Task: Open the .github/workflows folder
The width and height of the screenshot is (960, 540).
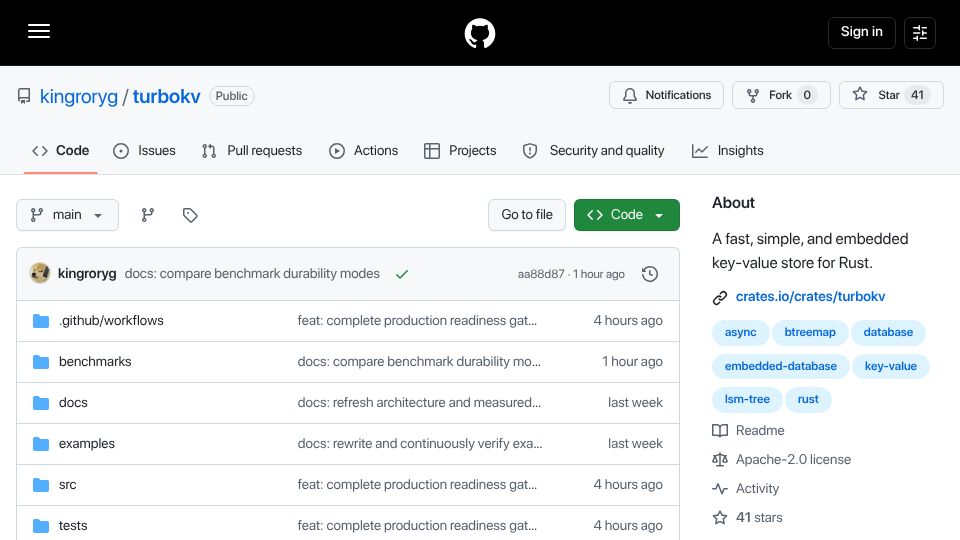Action: 111,321
